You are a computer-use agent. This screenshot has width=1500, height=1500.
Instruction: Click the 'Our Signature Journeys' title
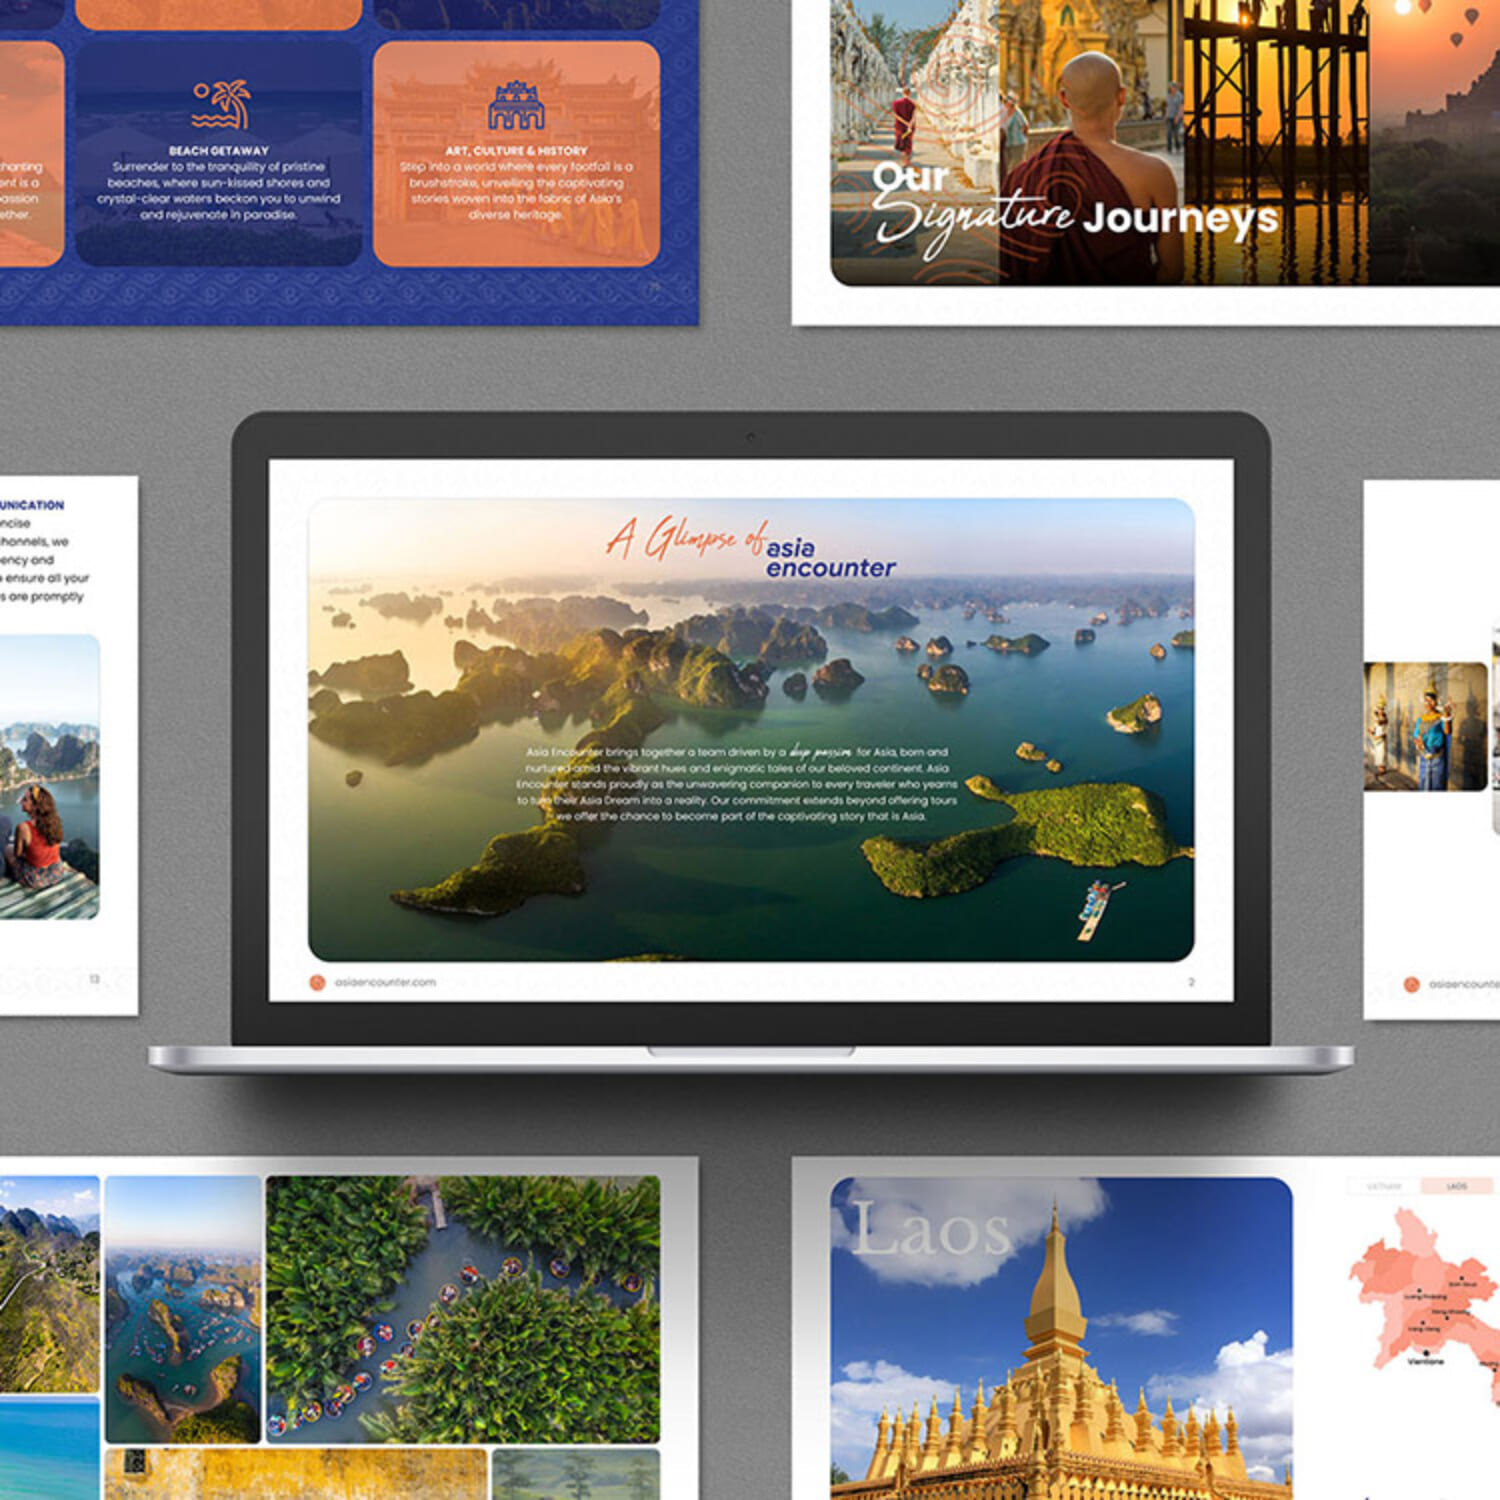1075,212
